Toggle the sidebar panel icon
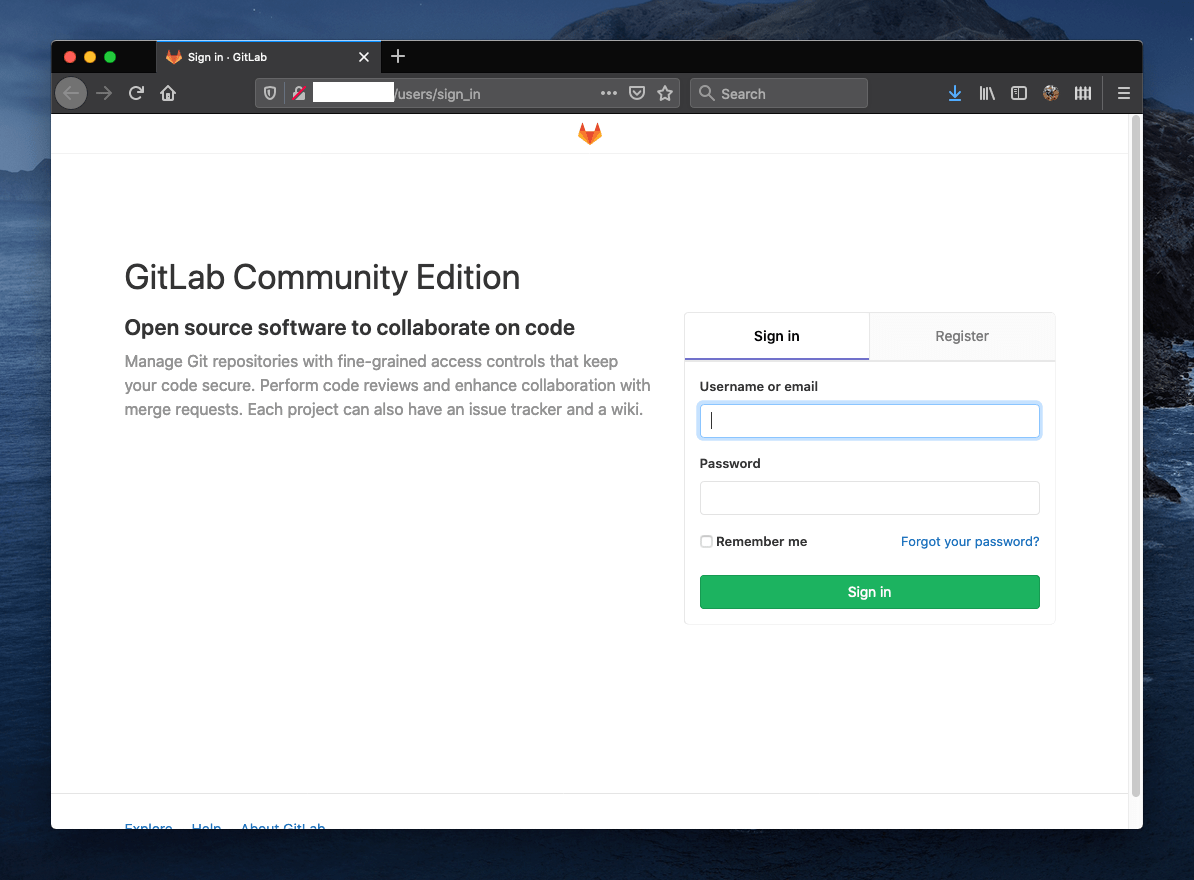Screen dimensions: 1194x880 [1019, 94]
